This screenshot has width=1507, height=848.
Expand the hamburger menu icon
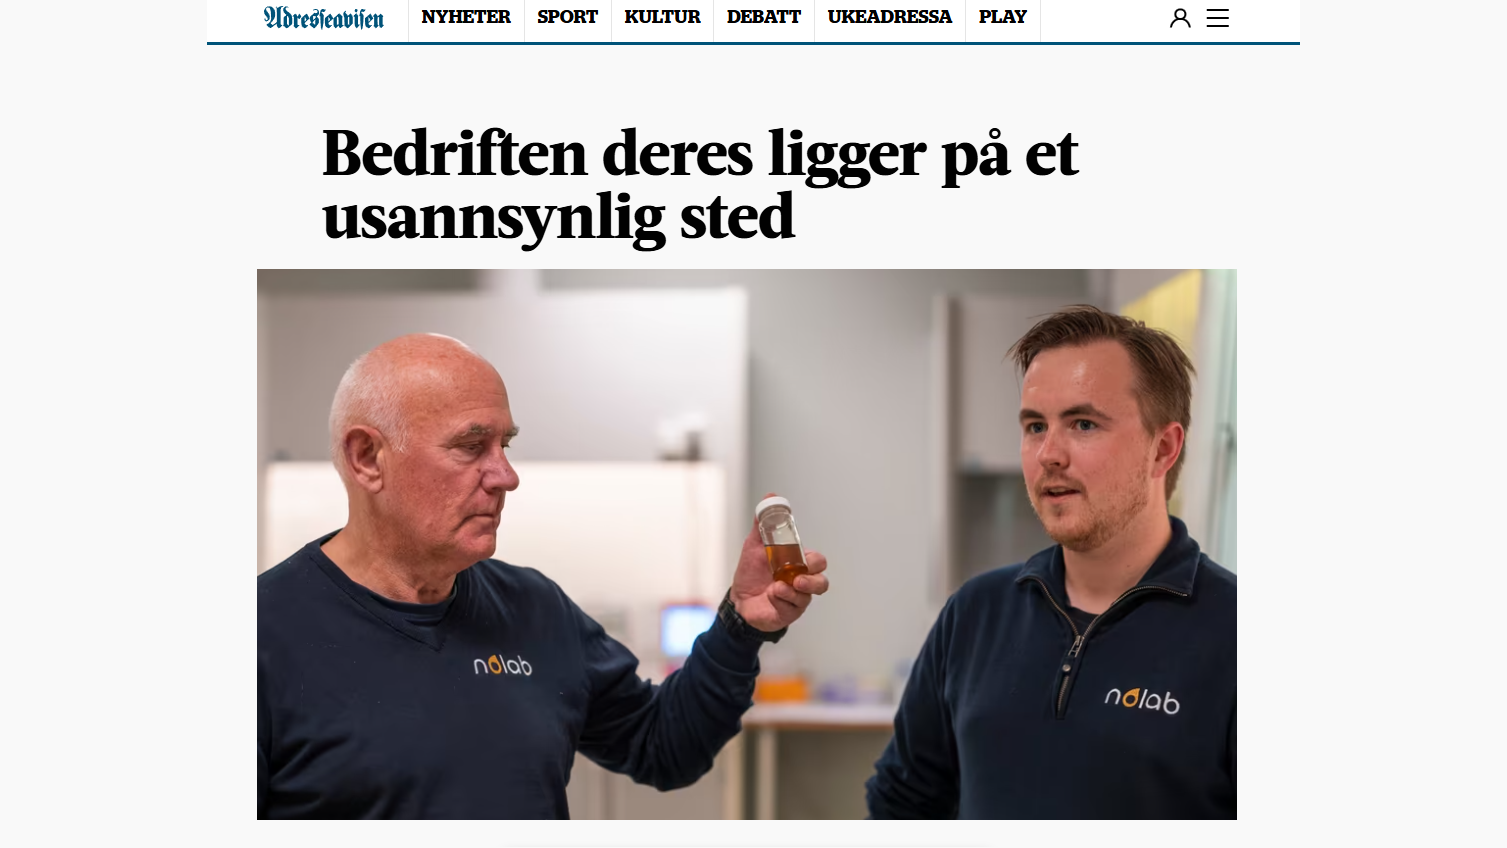1217,18
